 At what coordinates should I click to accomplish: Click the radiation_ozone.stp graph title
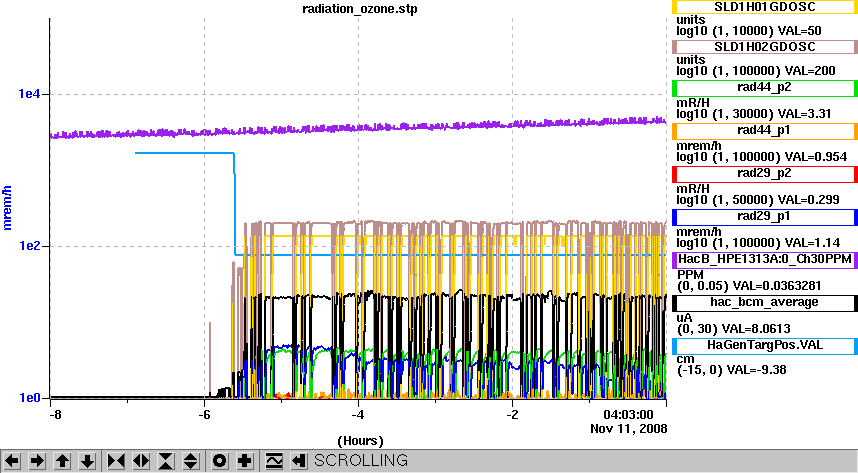tap(360, 9)
